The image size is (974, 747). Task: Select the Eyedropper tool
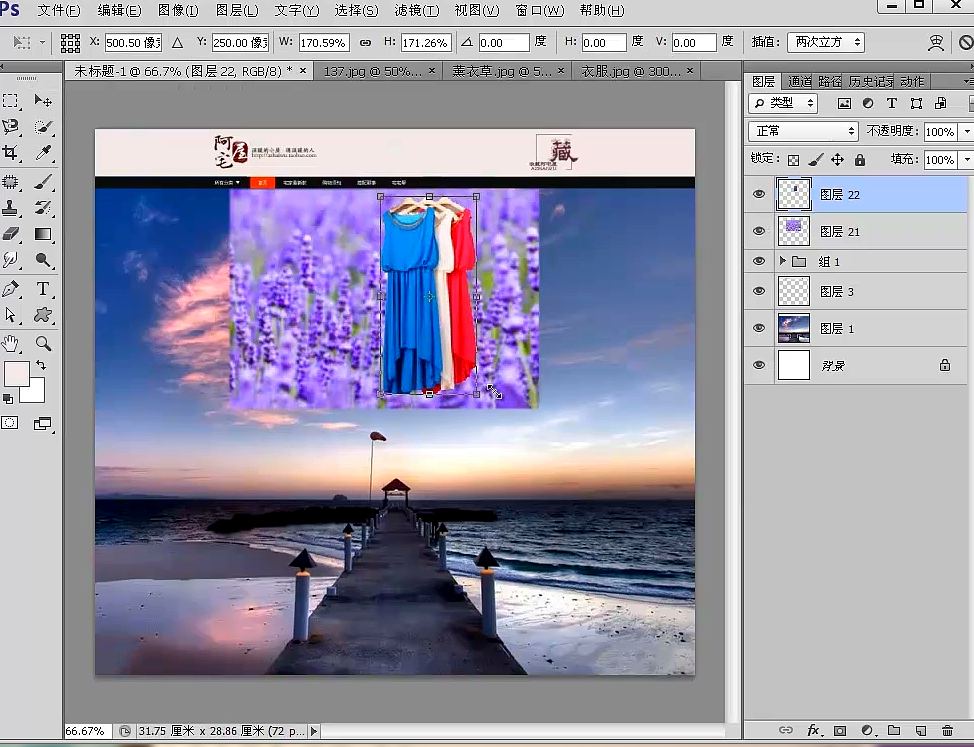tap(43, 153)
